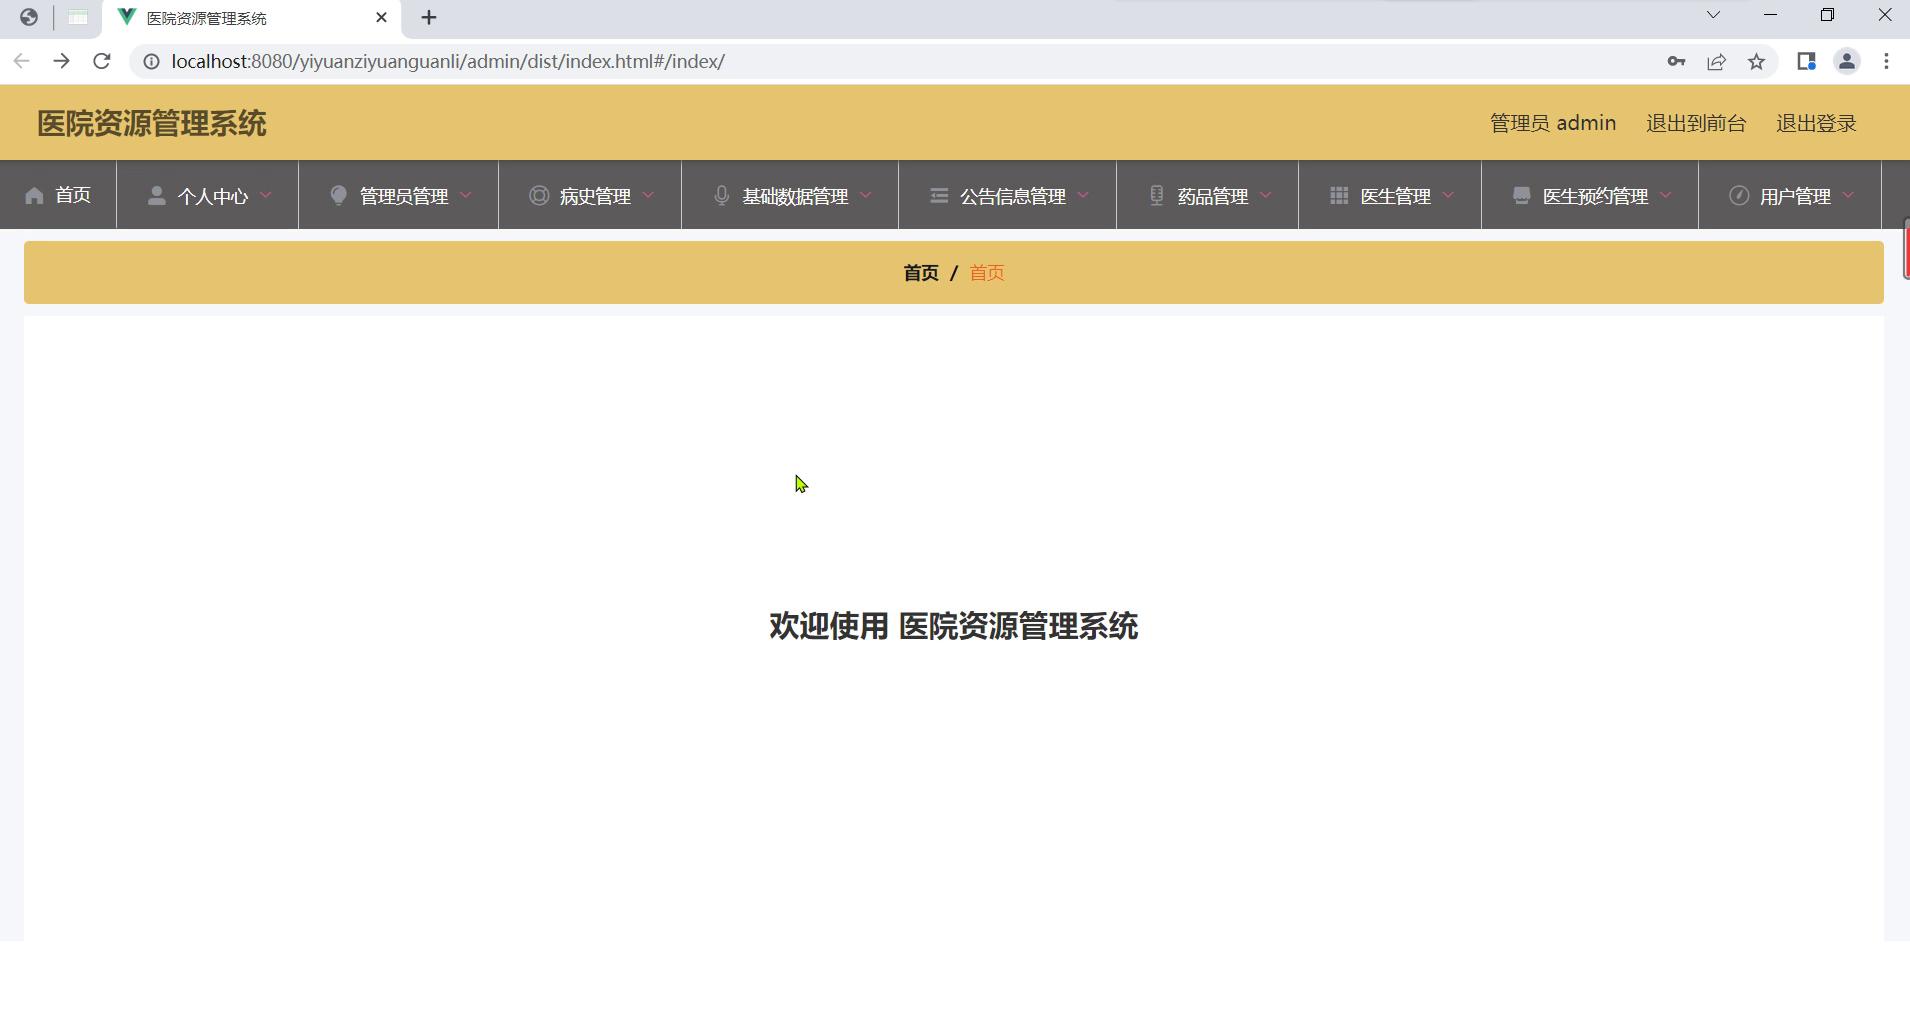Click the 退出登录 link
1910x1020 pixels.
(1815, 123)
